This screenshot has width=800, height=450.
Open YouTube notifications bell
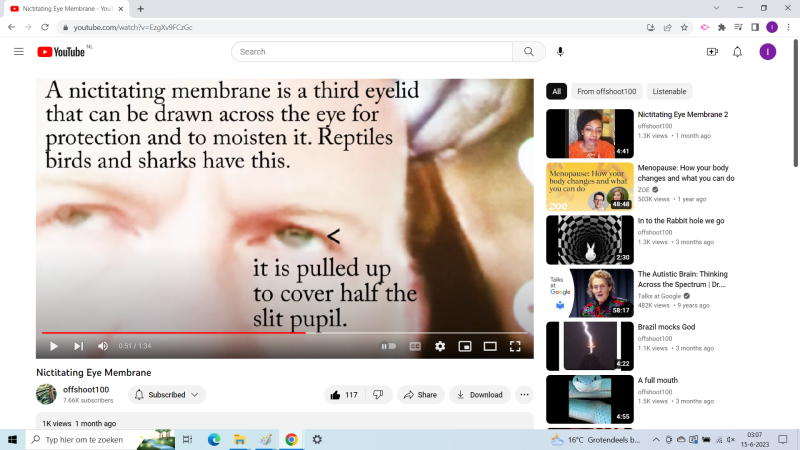click(x=737, y=52)
